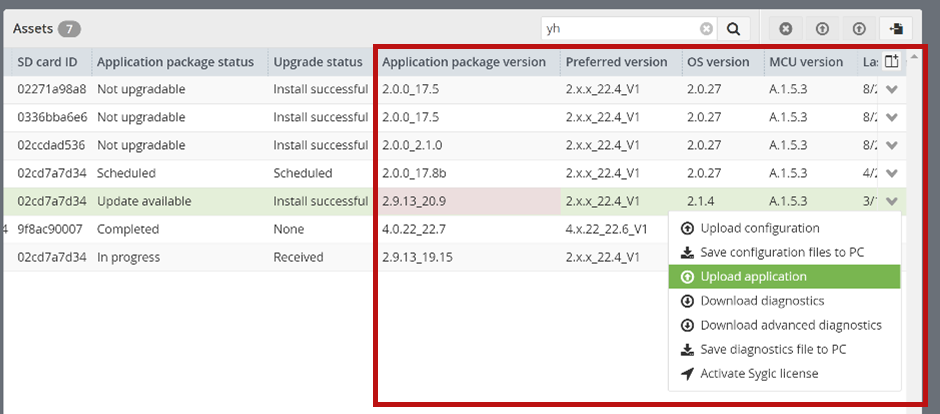The width and height of the screenshot is (940, 414).
Task: Open the add column chooser icon
Action: coord(891,61)
